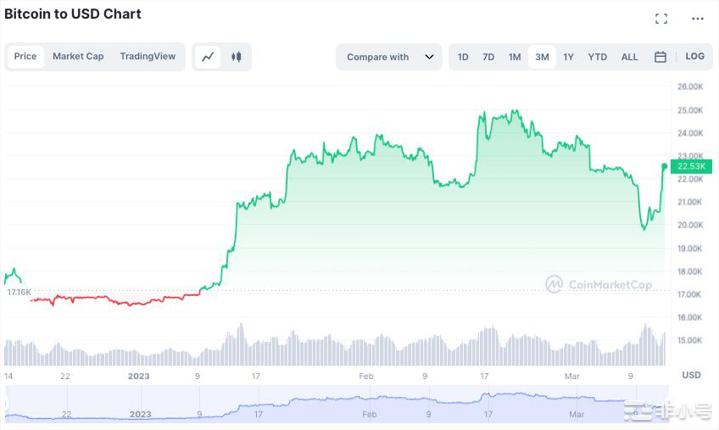719x430 pixels.
Task: Select the 1D time range
Action: (463, 57)
